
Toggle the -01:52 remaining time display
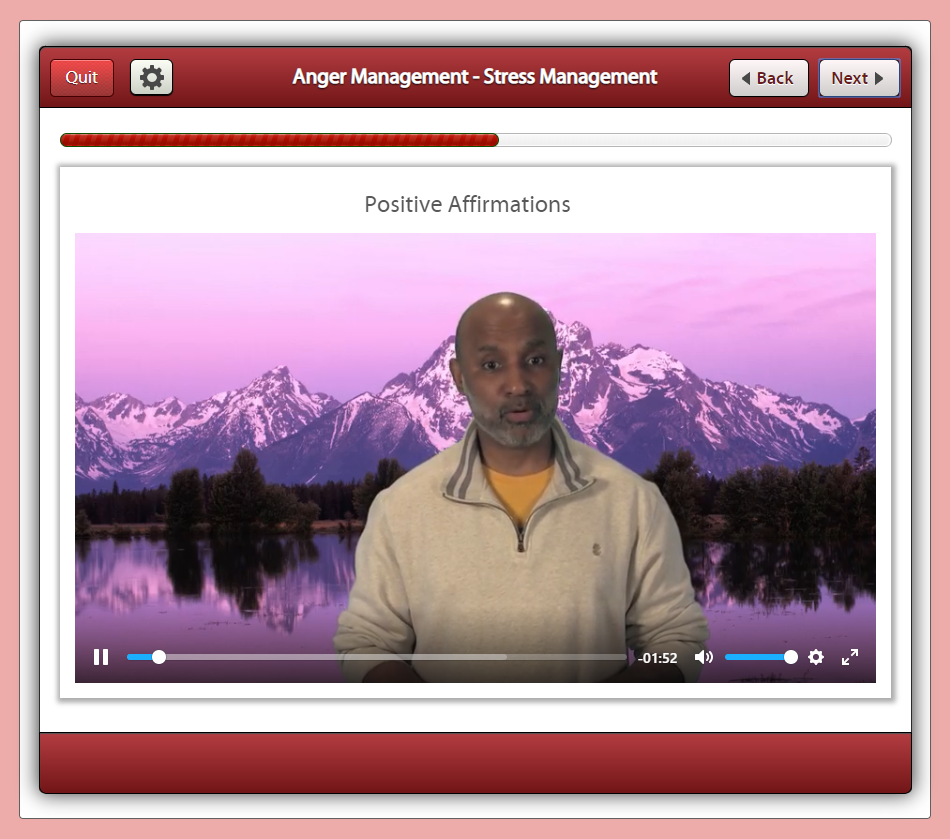point(659,658)
